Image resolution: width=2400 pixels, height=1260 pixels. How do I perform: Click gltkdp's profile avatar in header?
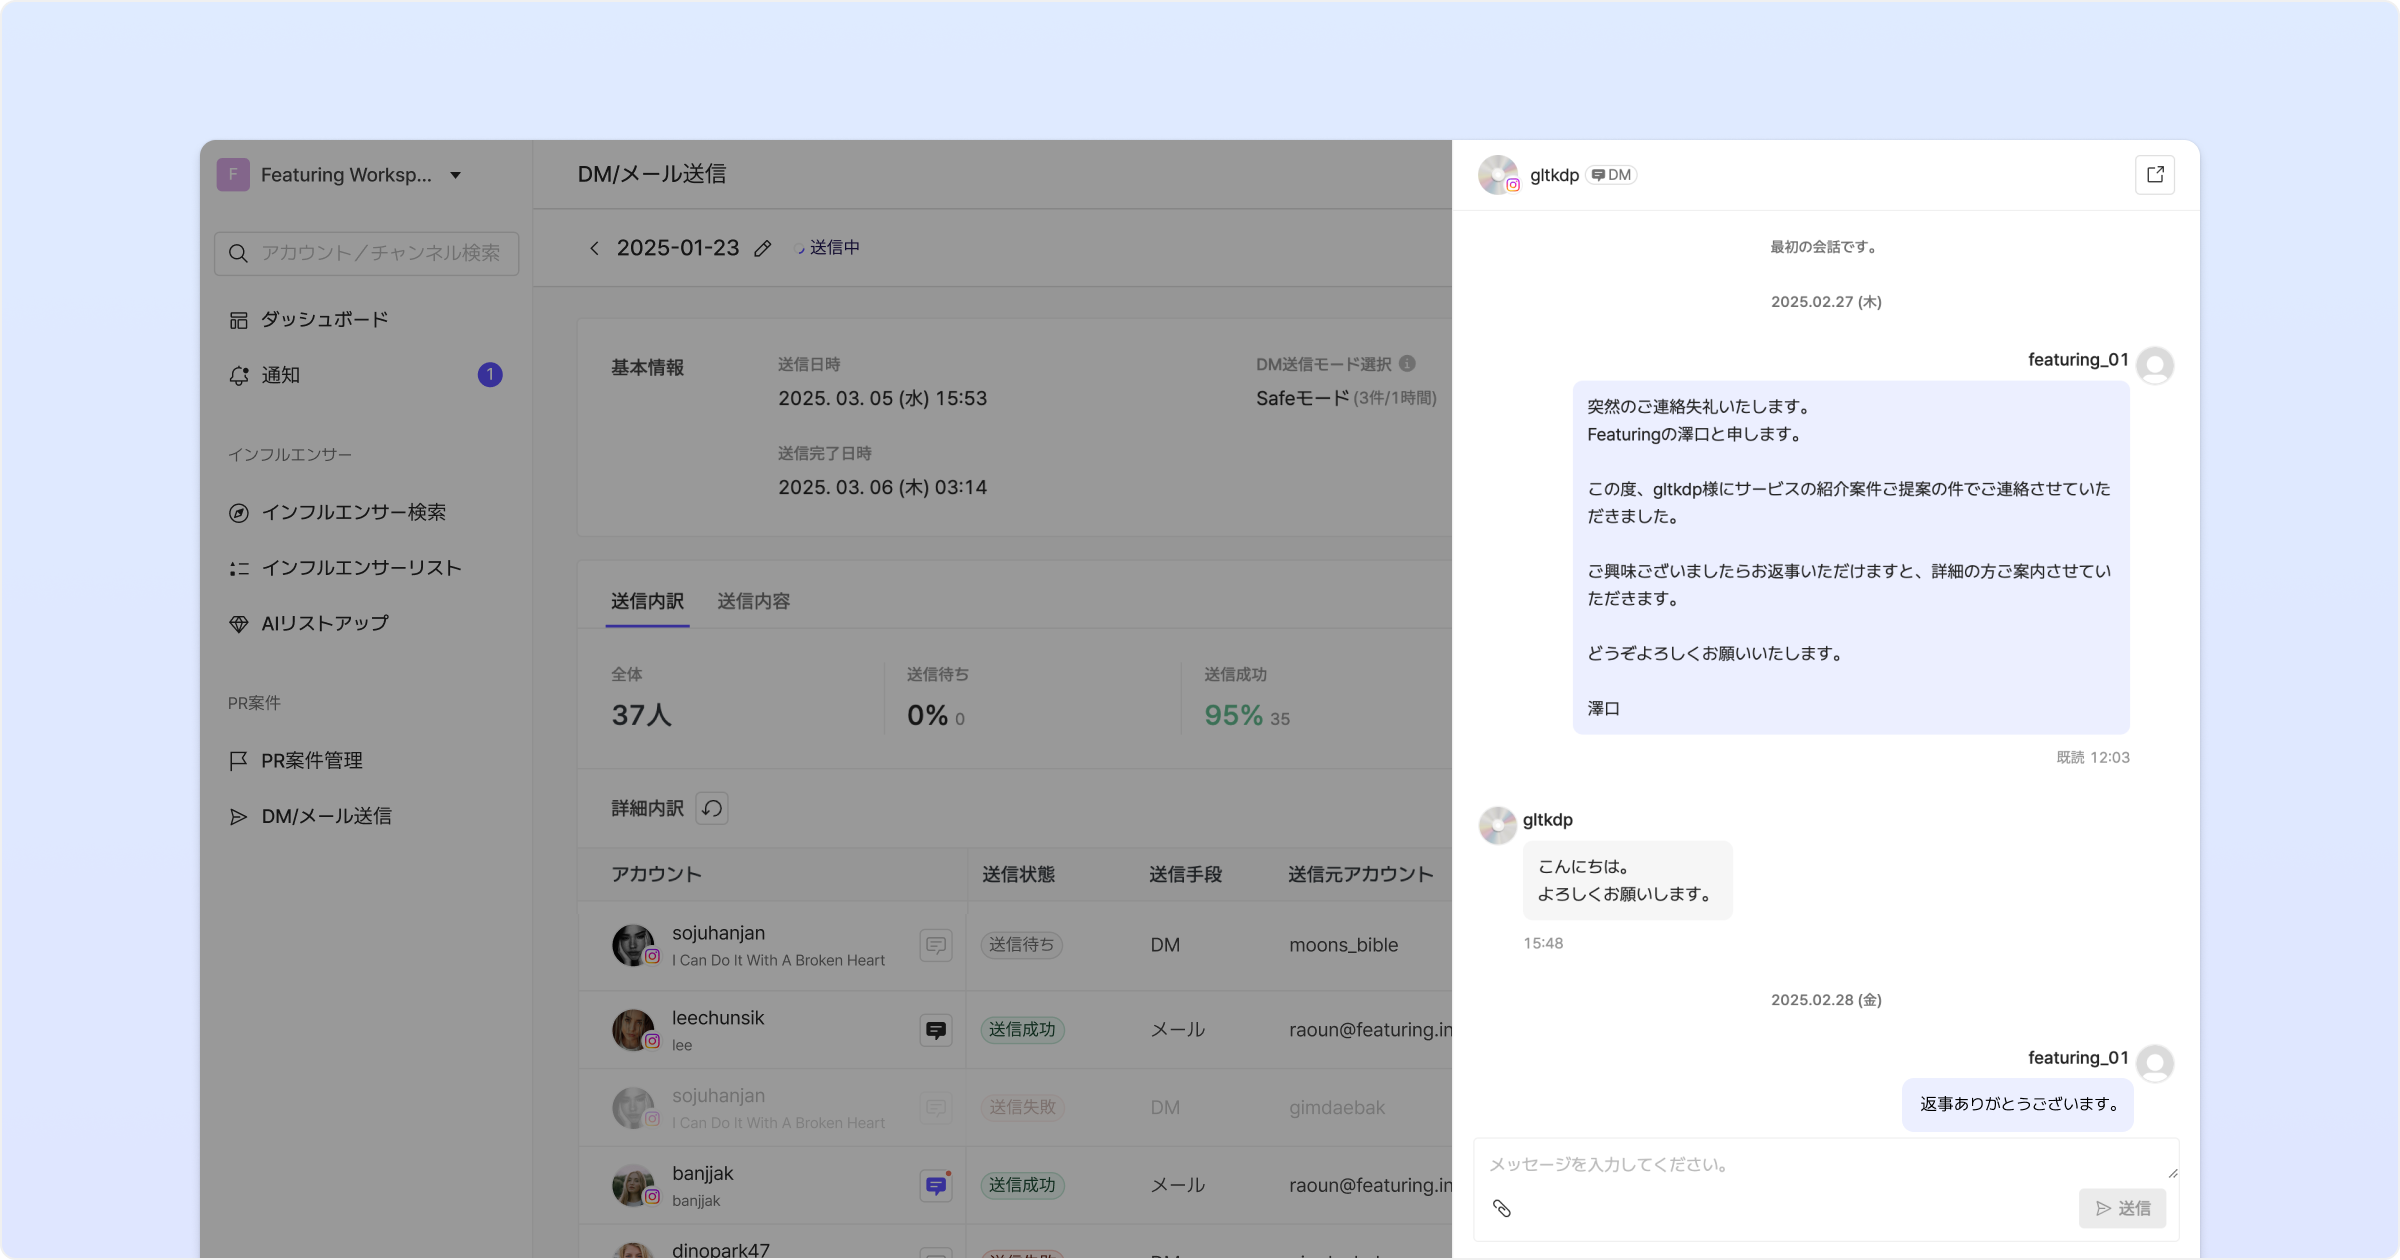[x=1497, y=175]
